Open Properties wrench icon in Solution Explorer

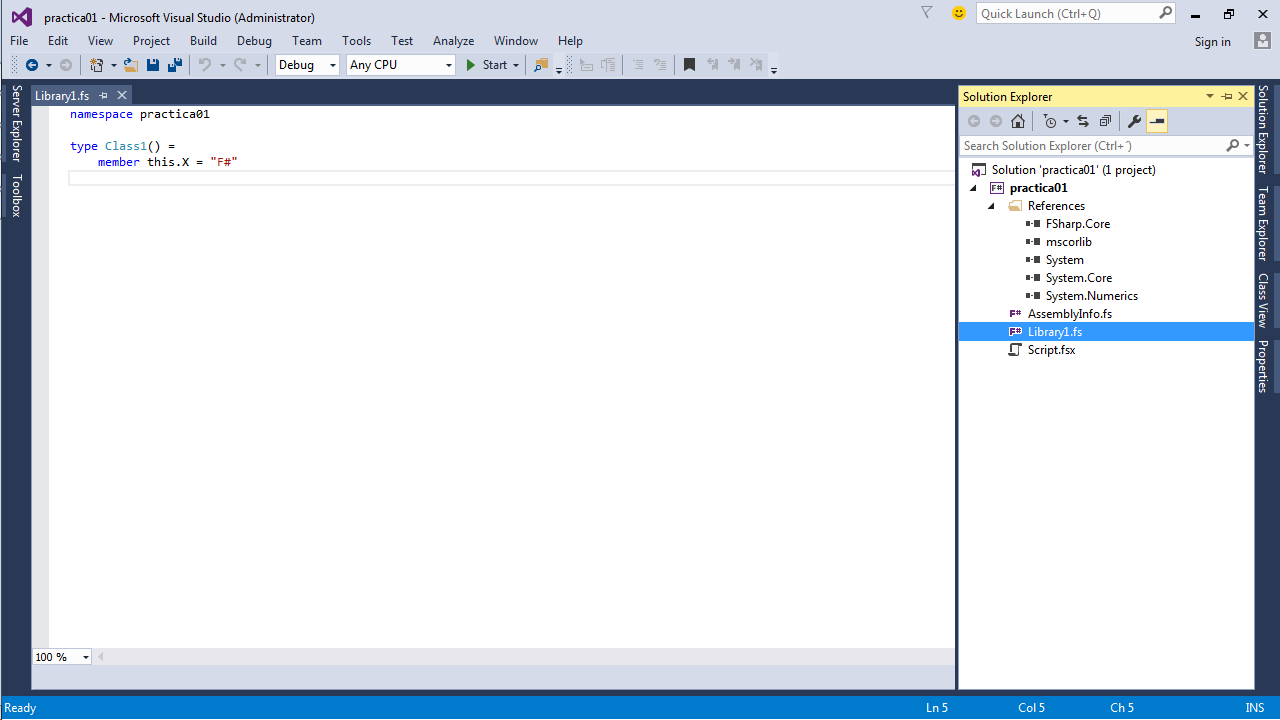[x=1134, y=121]
